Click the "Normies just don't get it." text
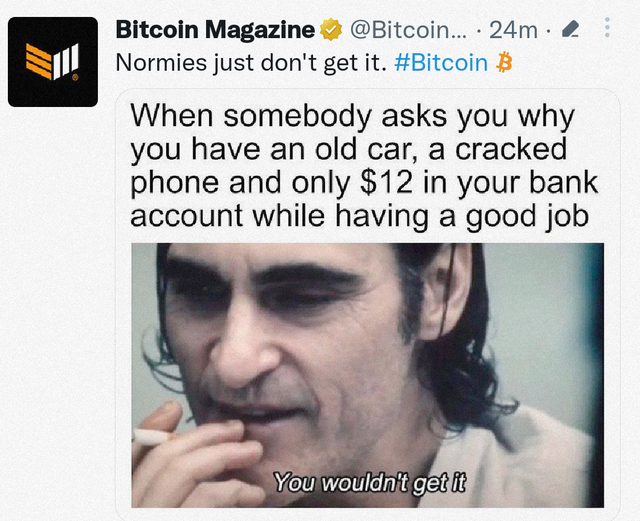 [251, 63]
